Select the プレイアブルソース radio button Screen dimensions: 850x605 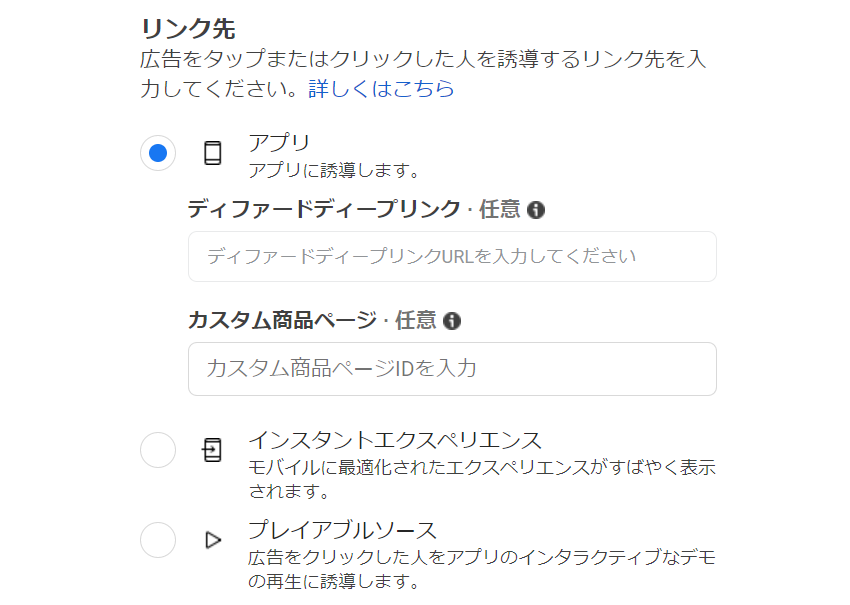[x=158, y=540]
